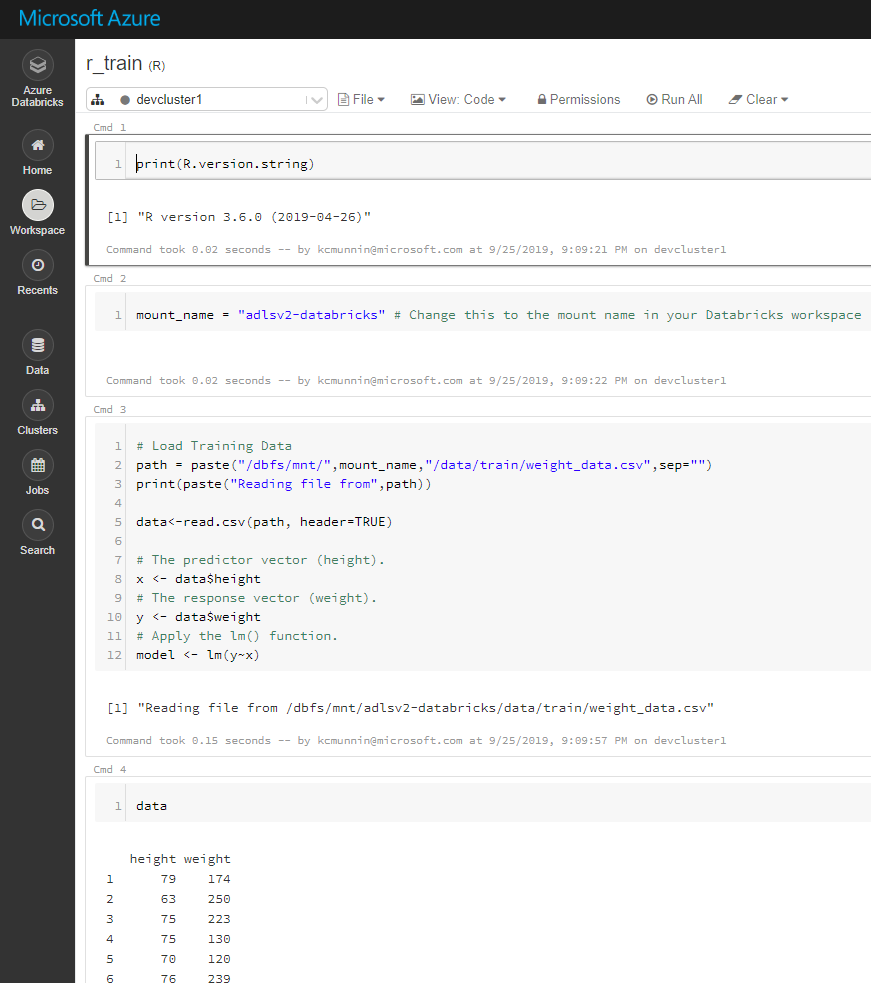Open the Workspace folder icon
The height and width of the screenshot is (983, 871).
click(x=38, y=205)
